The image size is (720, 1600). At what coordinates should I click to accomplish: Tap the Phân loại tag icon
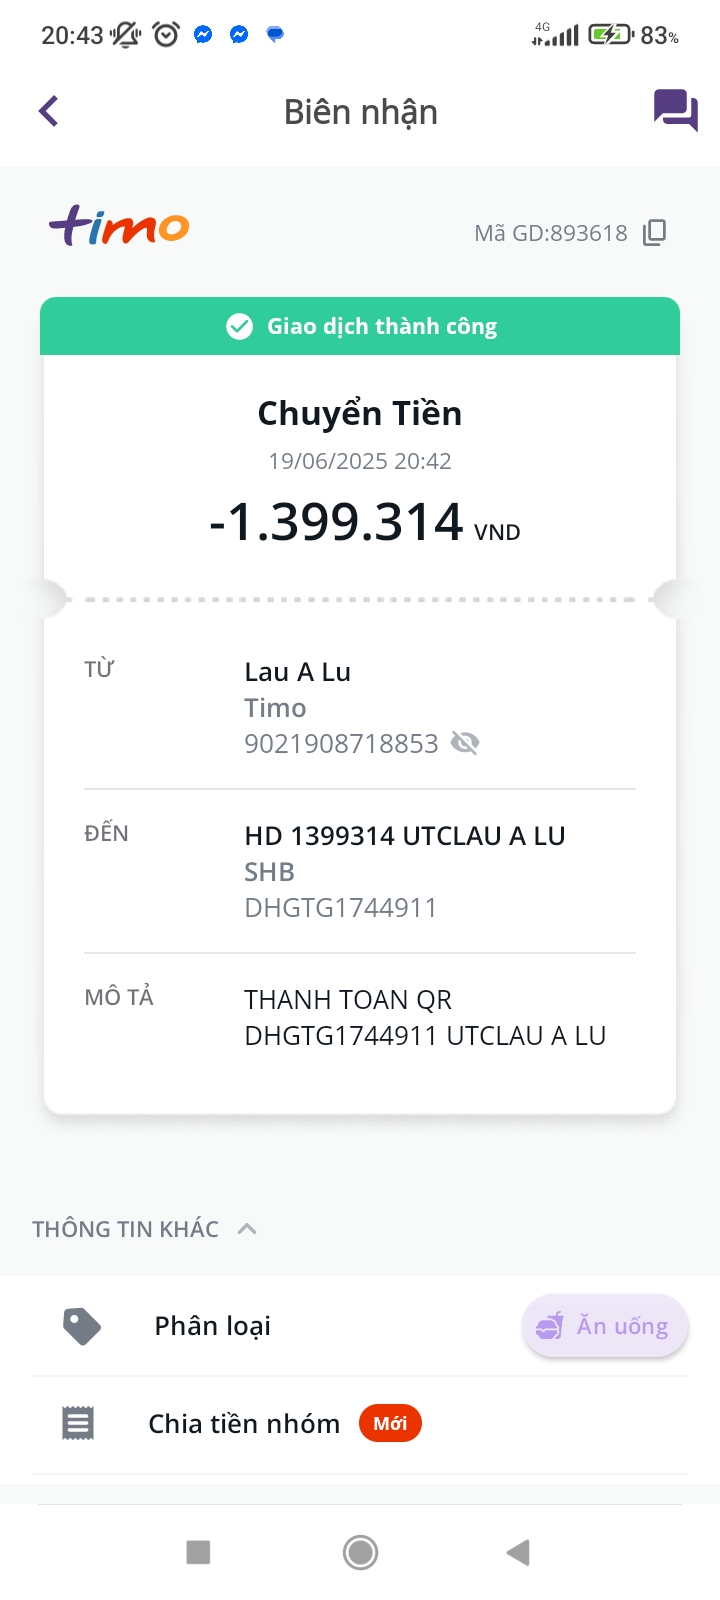click(81, 1326)
